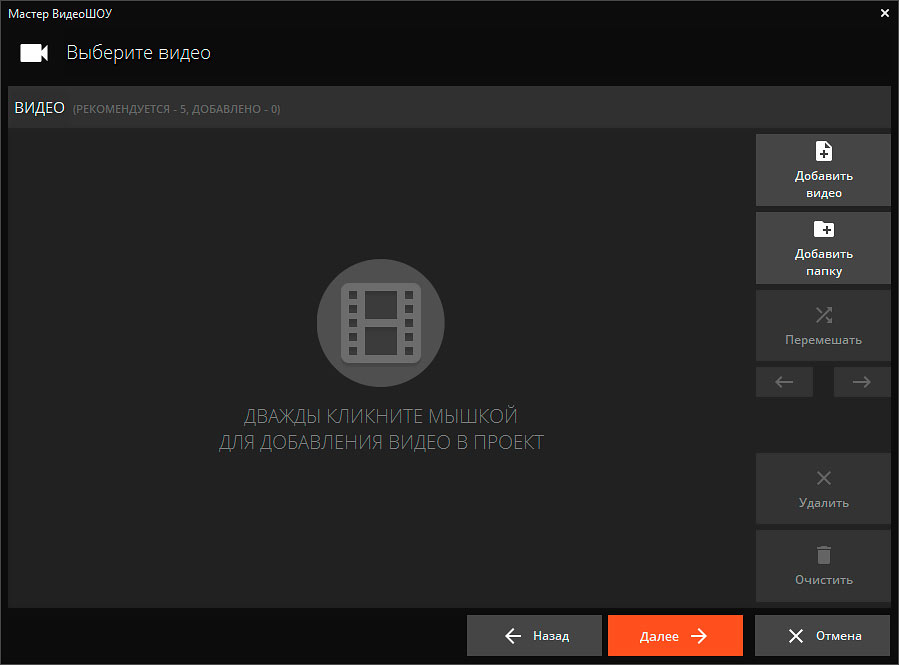The image size is (899, 665).
Task: Click the ВИДЕО section label
Action: click(x=39, y=108)
